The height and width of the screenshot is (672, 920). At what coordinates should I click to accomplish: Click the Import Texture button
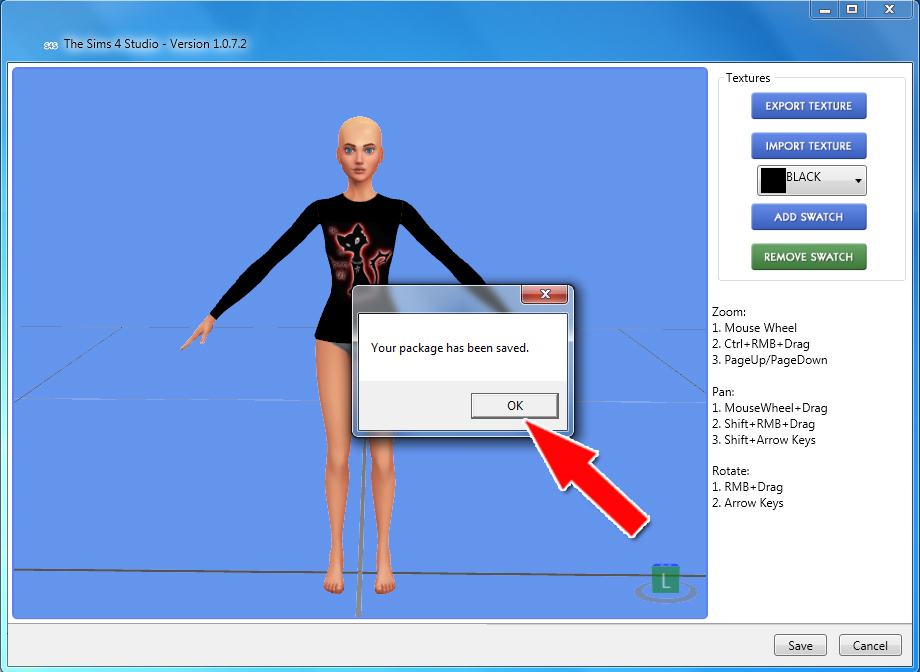pyautogui.click(x=809, y=146)
